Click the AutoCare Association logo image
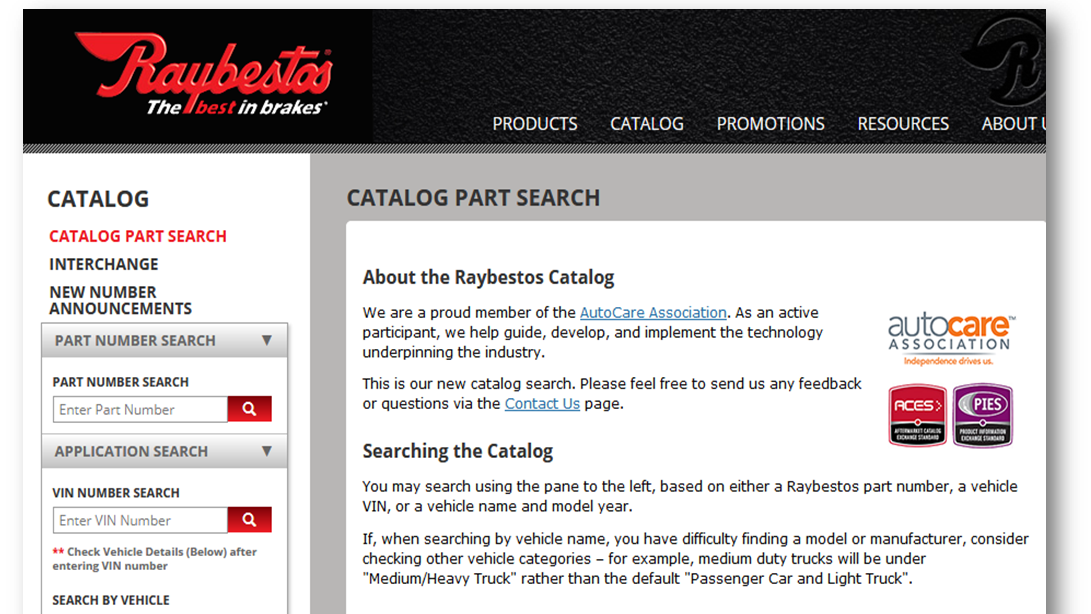 click(x=950, y=335)
